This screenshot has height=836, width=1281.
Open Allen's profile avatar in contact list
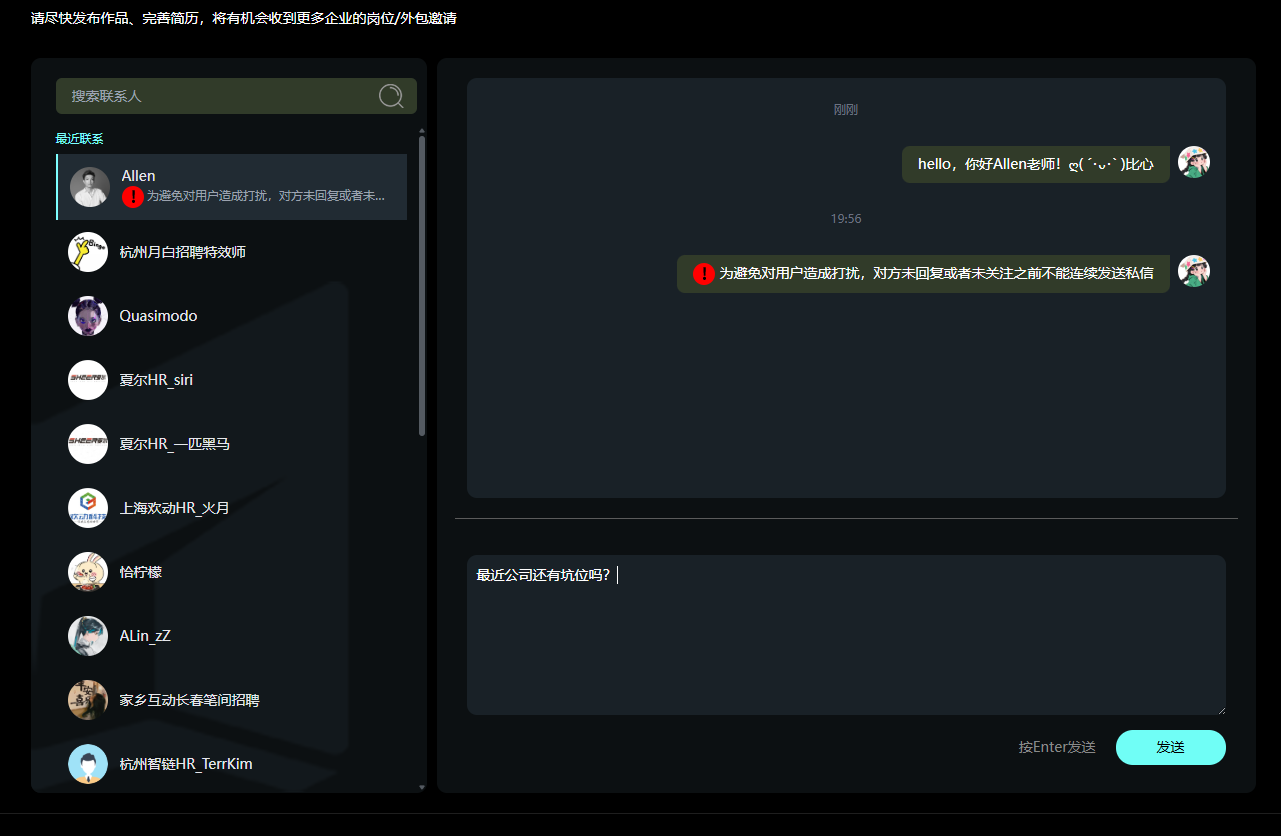90,187
